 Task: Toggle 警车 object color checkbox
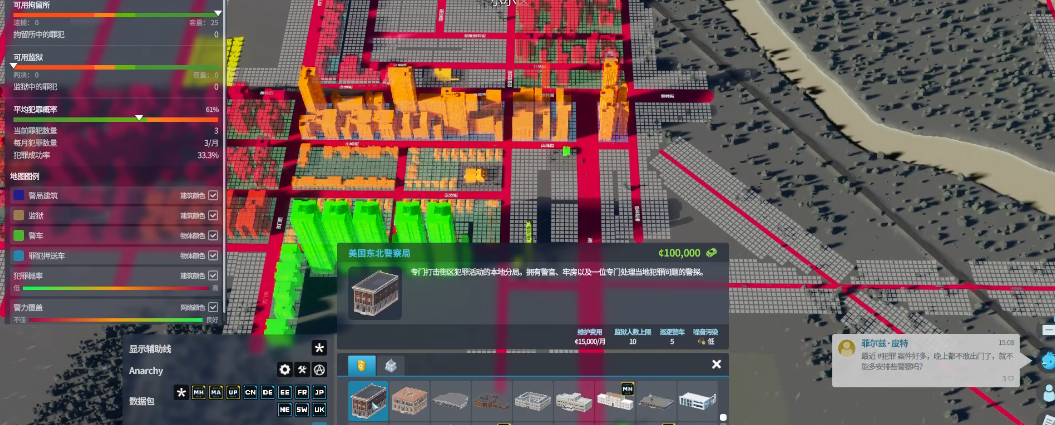click(213, 235)
